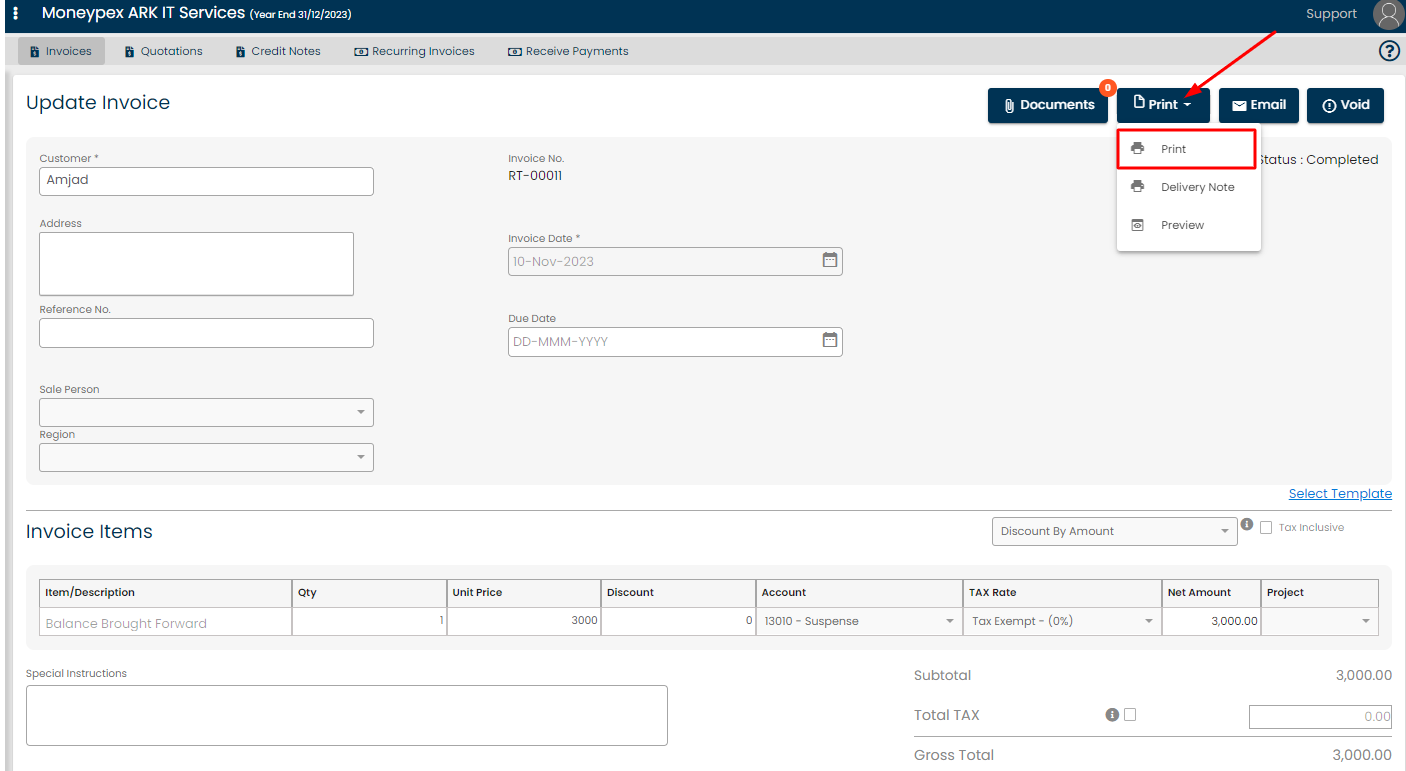Click the Qty cell showing 1
The image size is (1406, 771).
(370, 621)
